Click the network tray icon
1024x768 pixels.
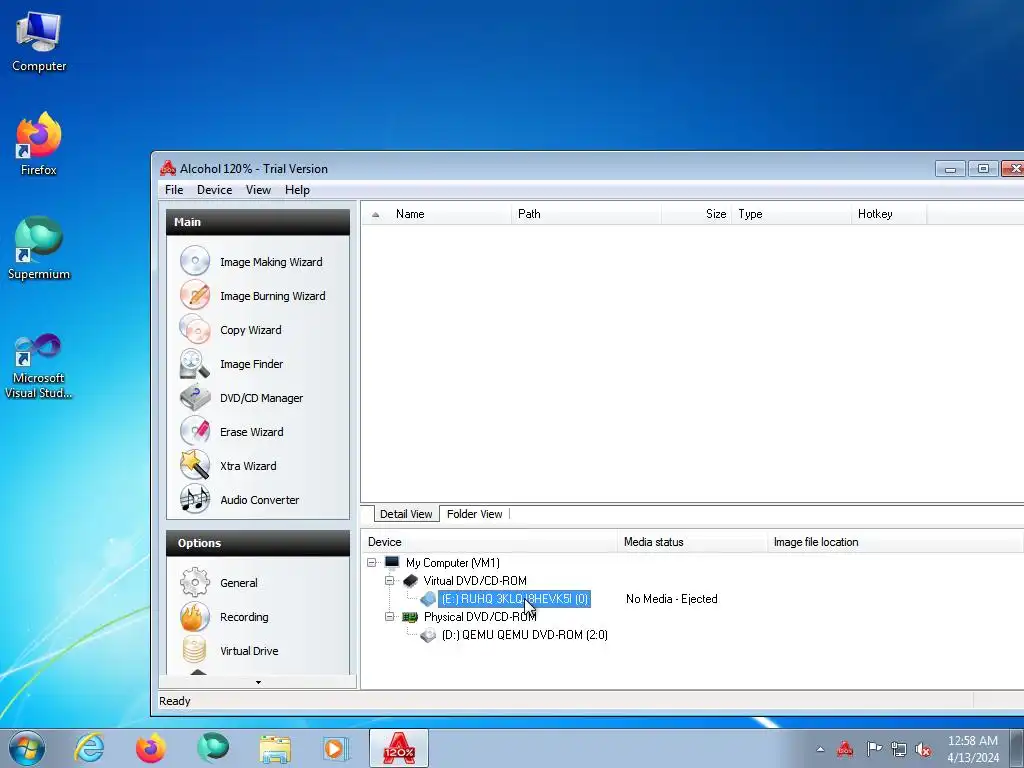click(x=899, y=749)
